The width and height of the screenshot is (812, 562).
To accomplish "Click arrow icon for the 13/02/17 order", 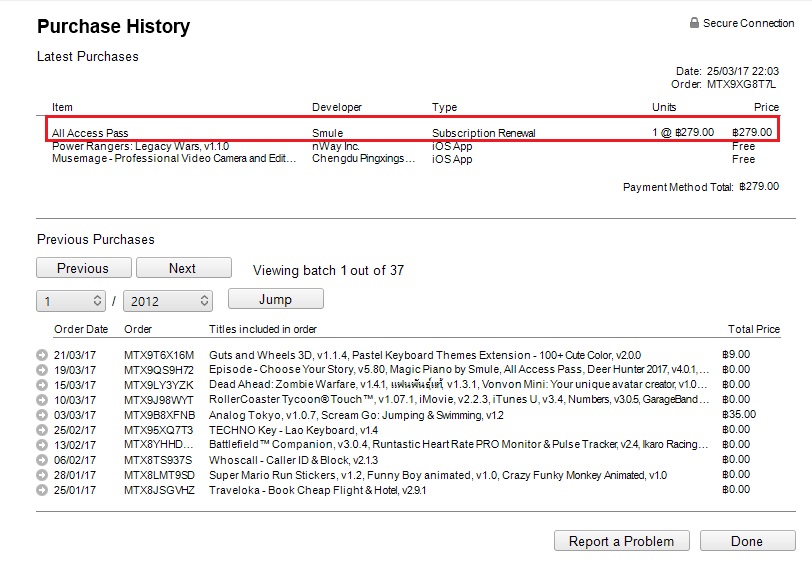I will click(x=42, y=445).
